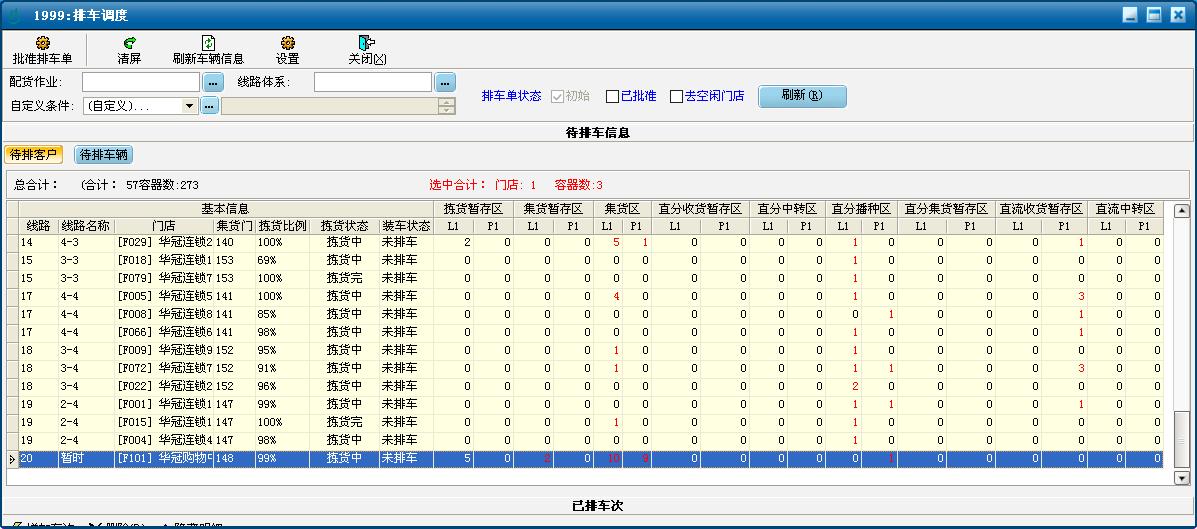The image size is (1197, 529).
Task: Click the 刷新车辆信息 refresh vehicle icon
Action: (x=208, y=43)
